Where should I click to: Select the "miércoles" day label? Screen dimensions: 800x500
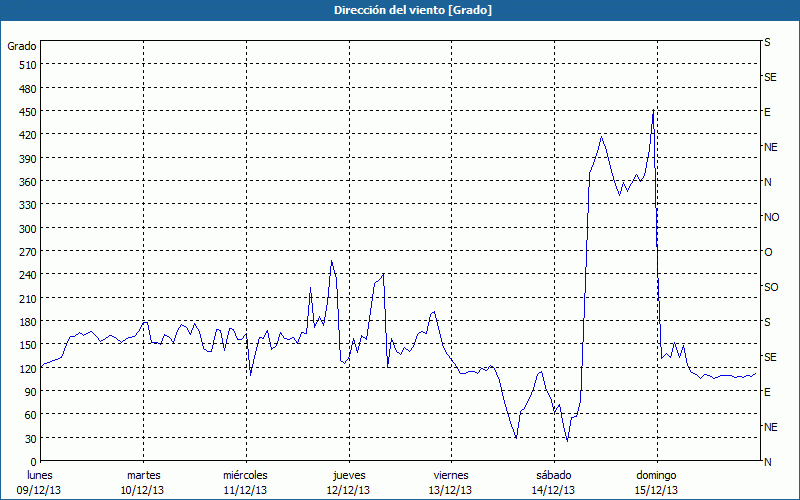(x=246, y=475)
